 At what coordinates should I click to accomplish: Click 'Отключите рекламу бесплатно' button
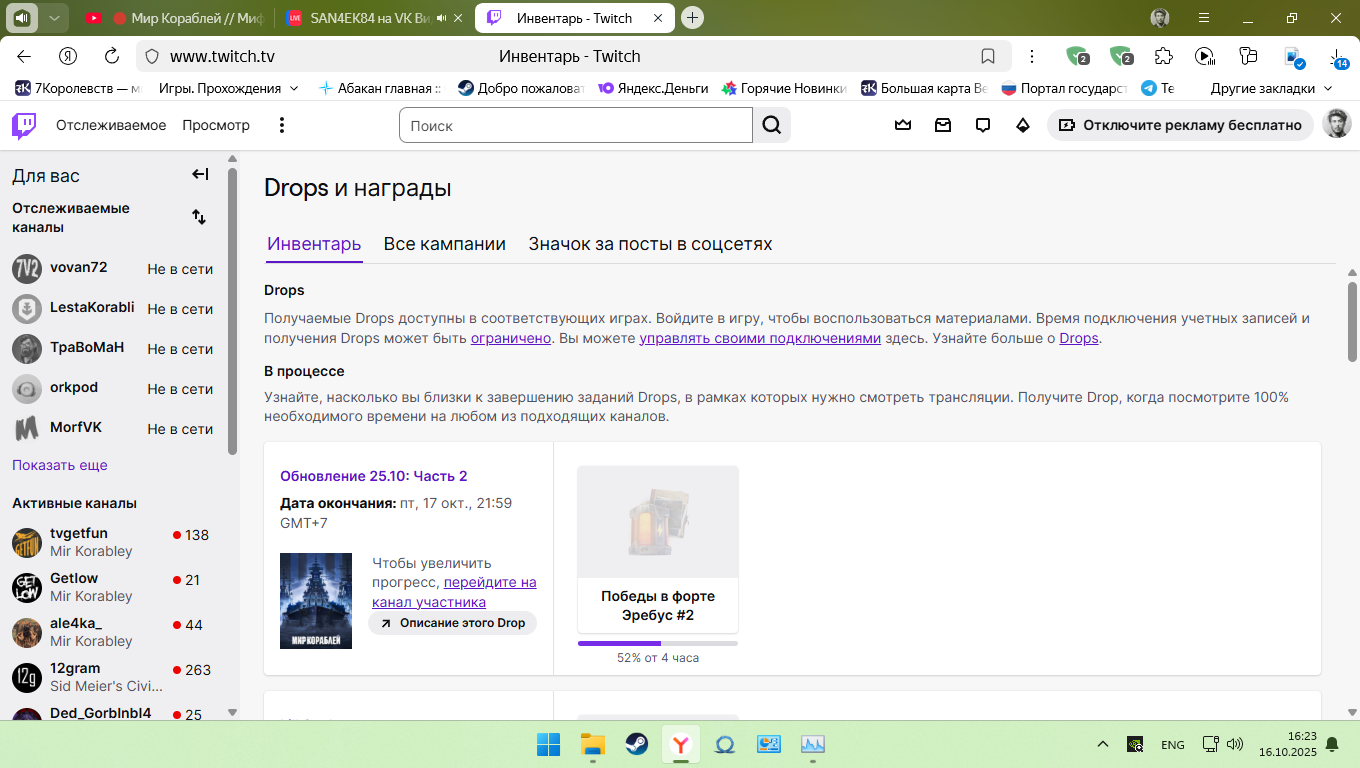(x=1180, y=125)
